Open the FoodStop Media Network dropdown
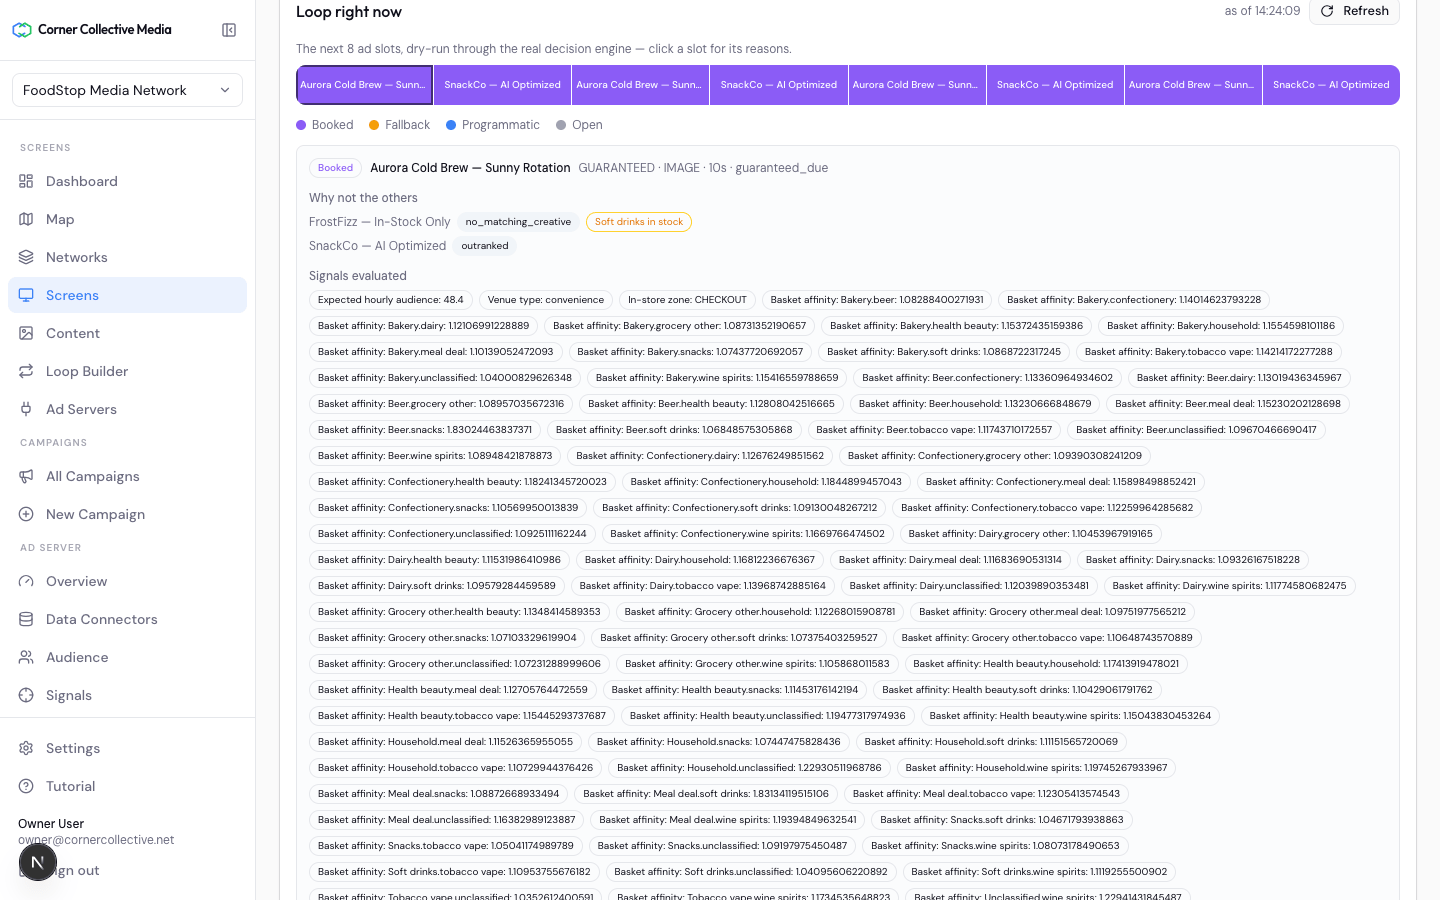This screenshot has height=900, width=1440. coord(127,90)
